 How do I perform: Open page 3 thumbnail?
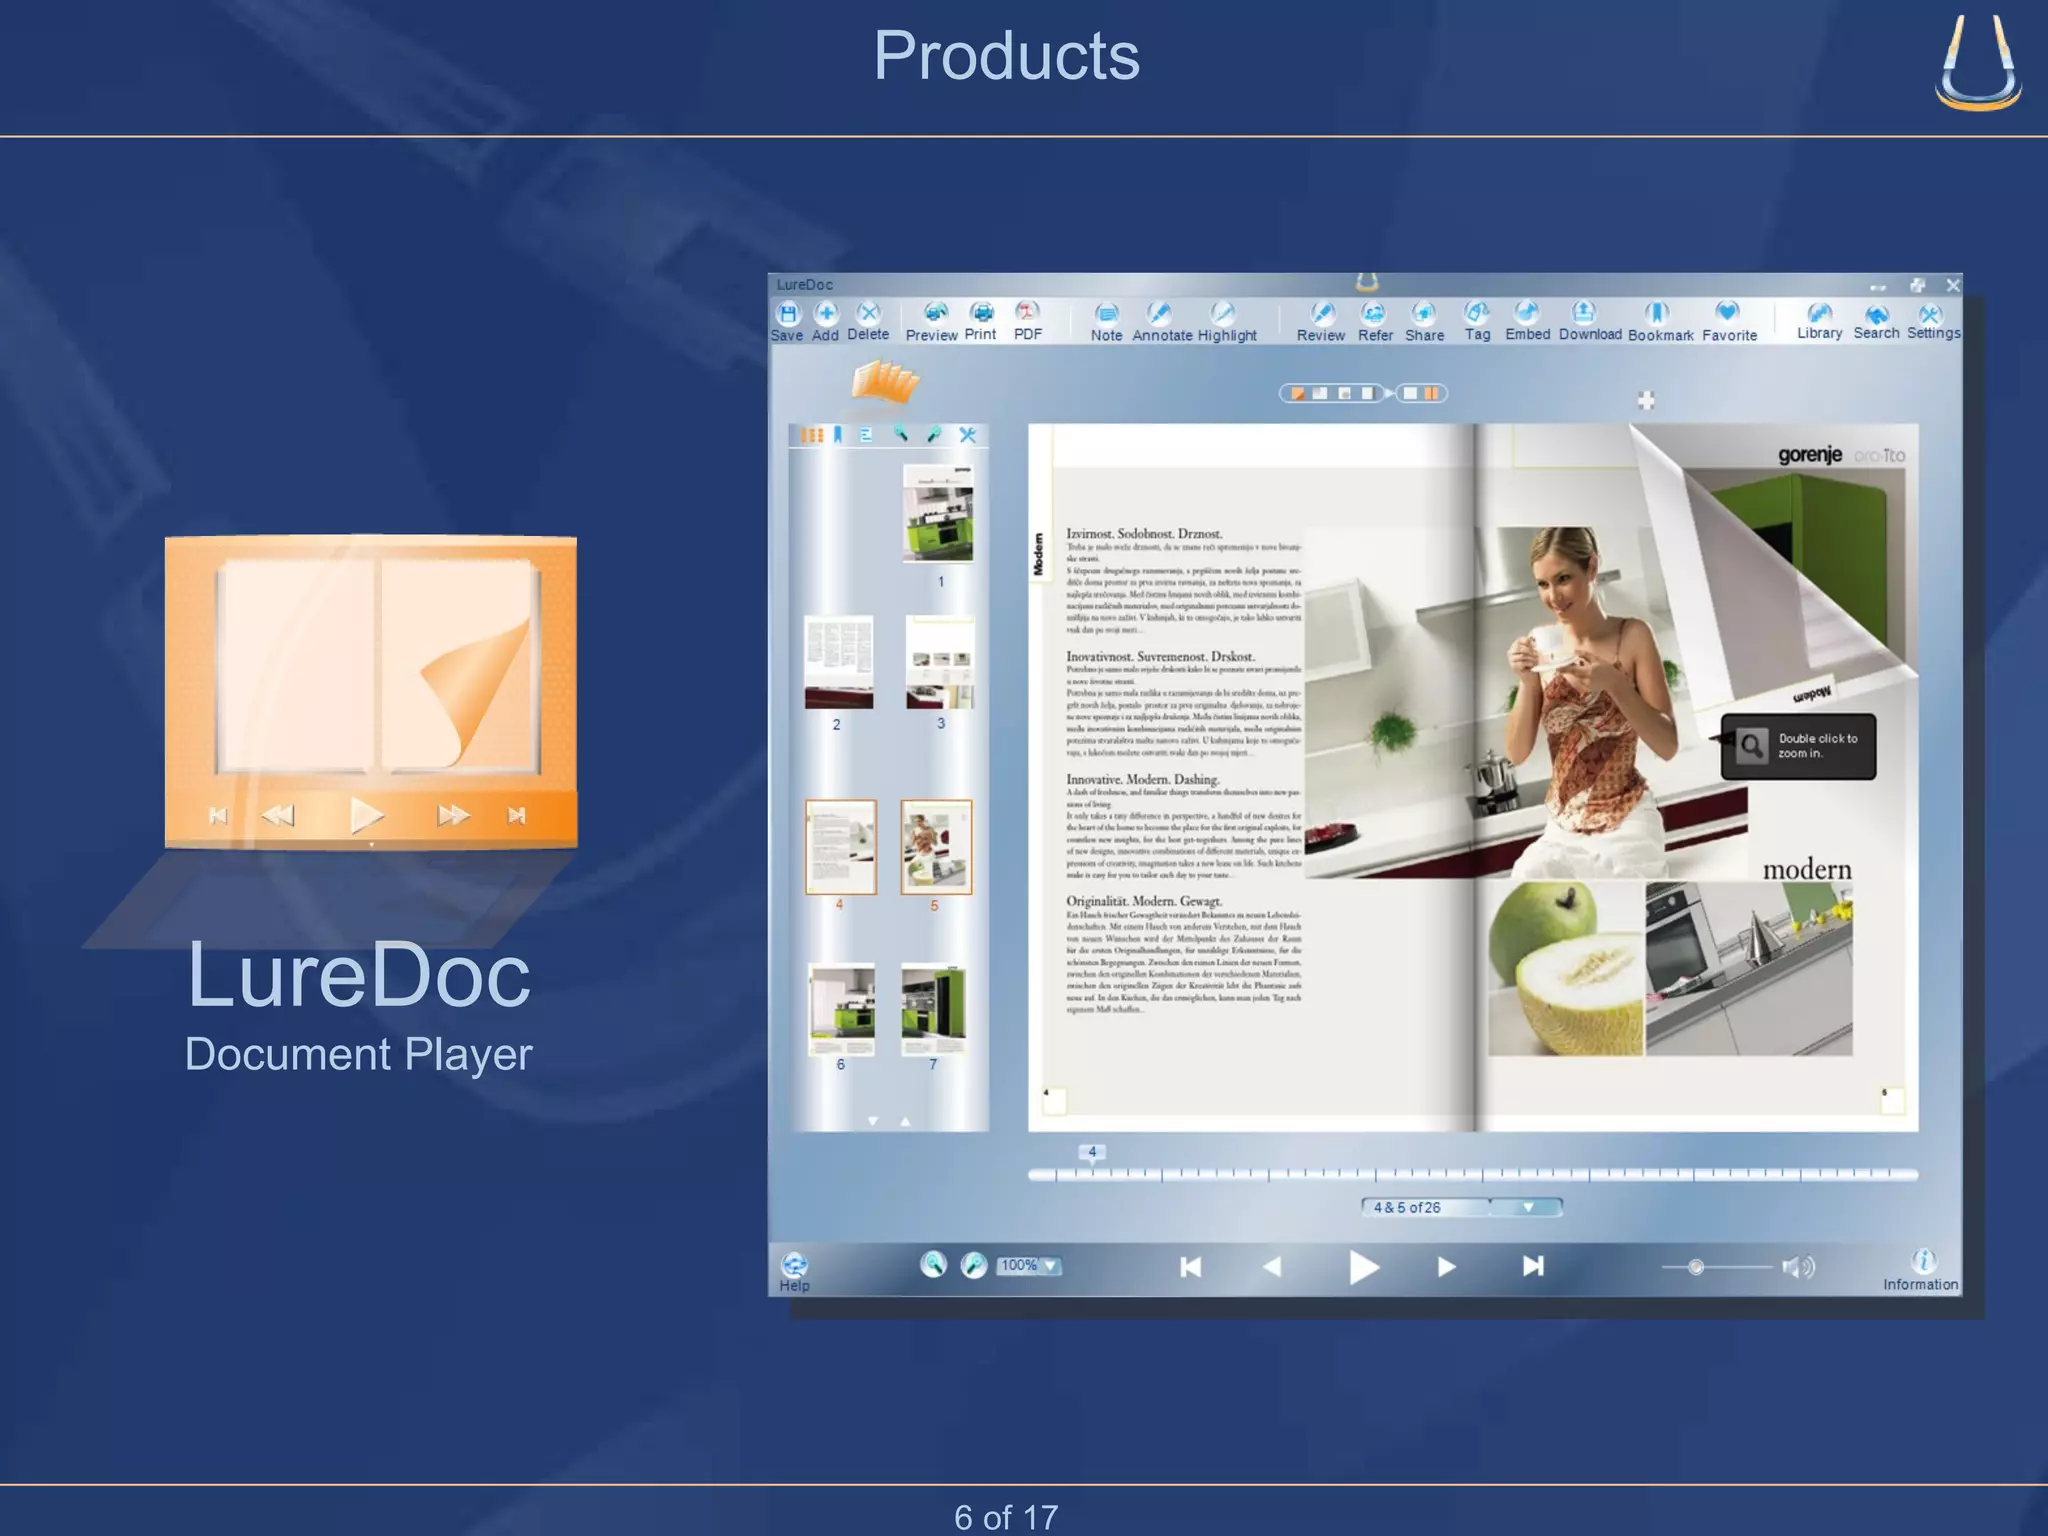[940, 662]
